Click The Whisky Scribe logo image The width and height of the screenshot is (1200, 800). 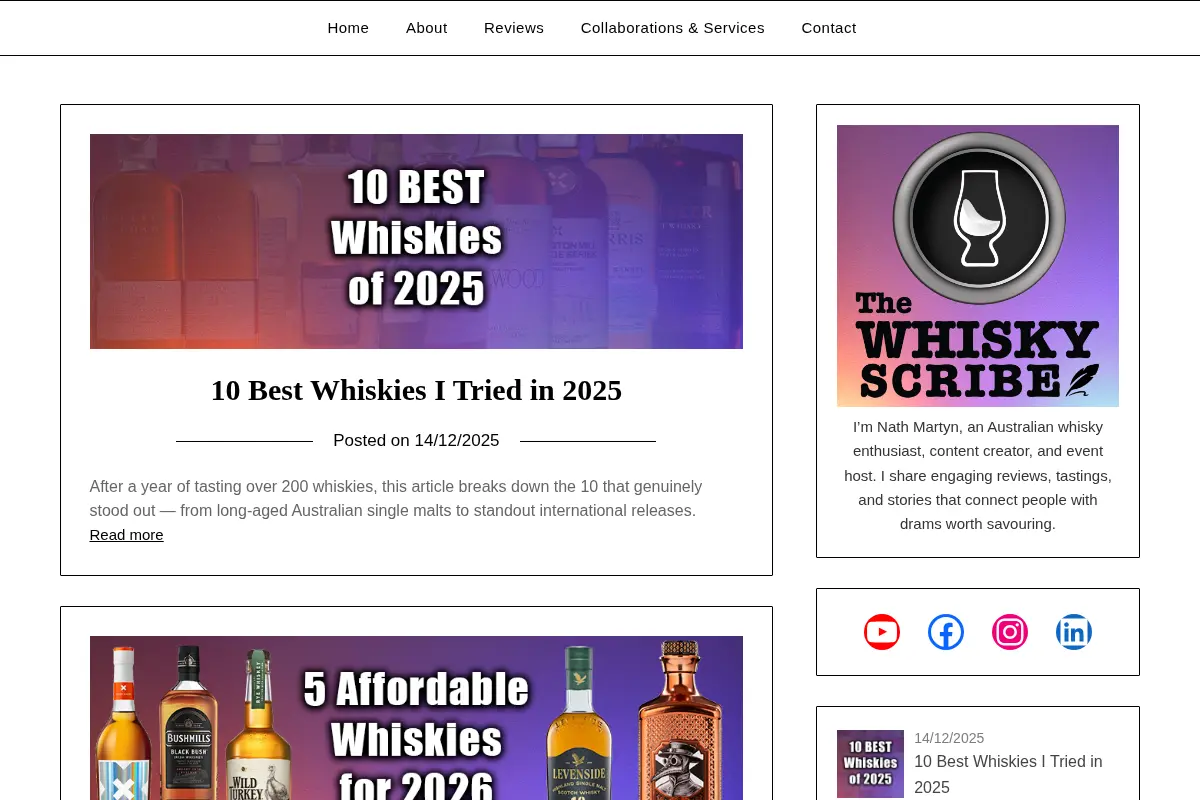click(x=978, y=266)
